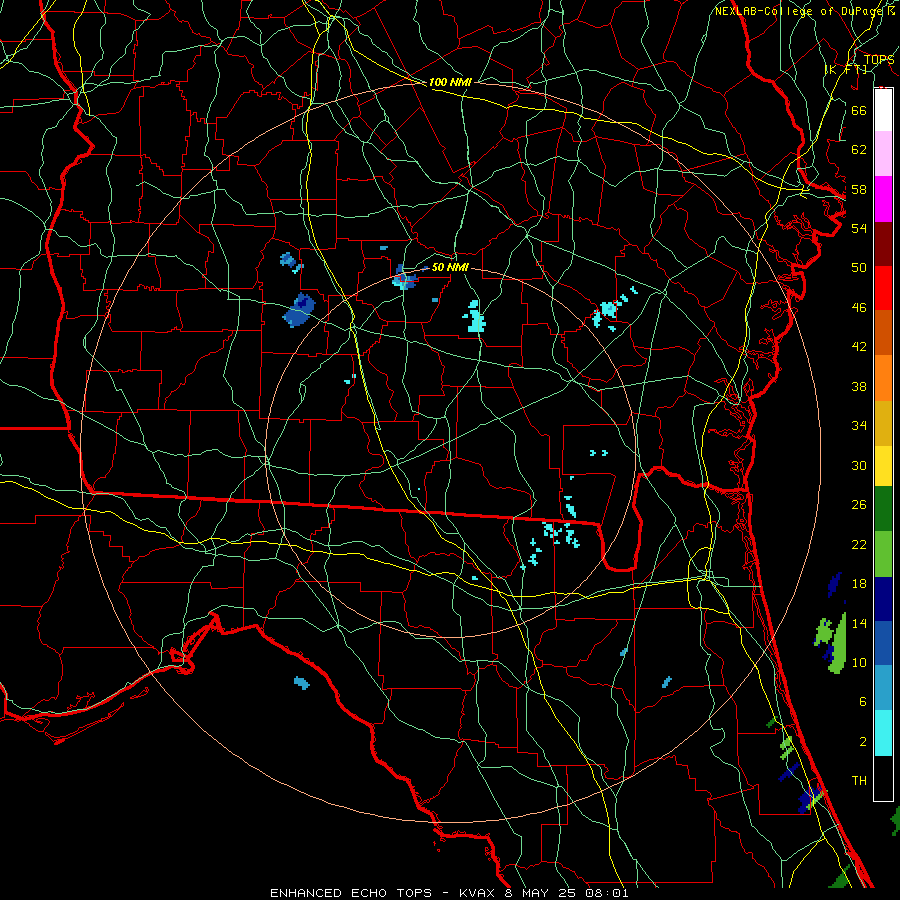
Task: Select the magenta swatch in the legend
Action: 883,199
